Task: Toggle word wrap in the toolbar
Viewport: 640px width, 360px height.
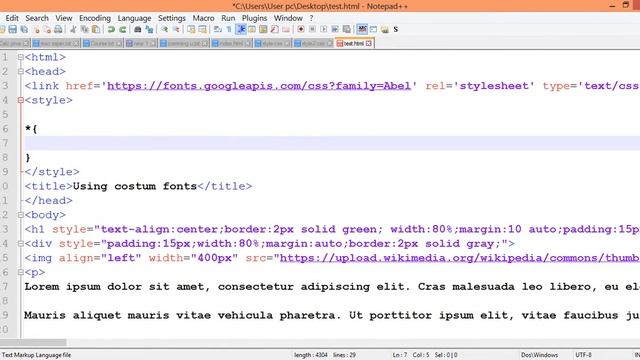Action: tap(218, 29)
